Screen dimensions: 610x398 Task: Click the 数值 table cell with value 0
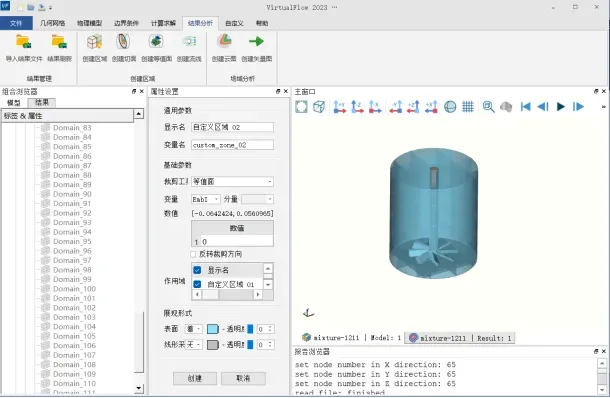[x=237, y=242]
